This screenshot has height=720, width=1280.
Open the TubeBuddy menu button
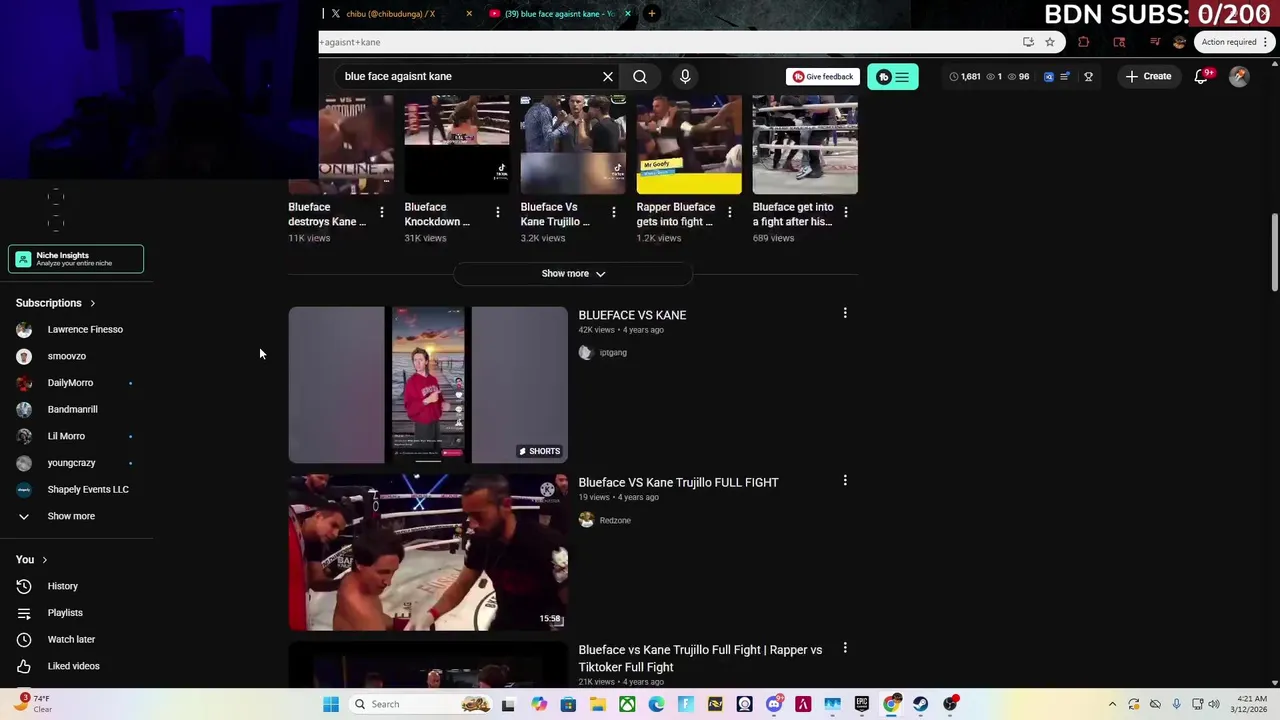pos(893,76)
